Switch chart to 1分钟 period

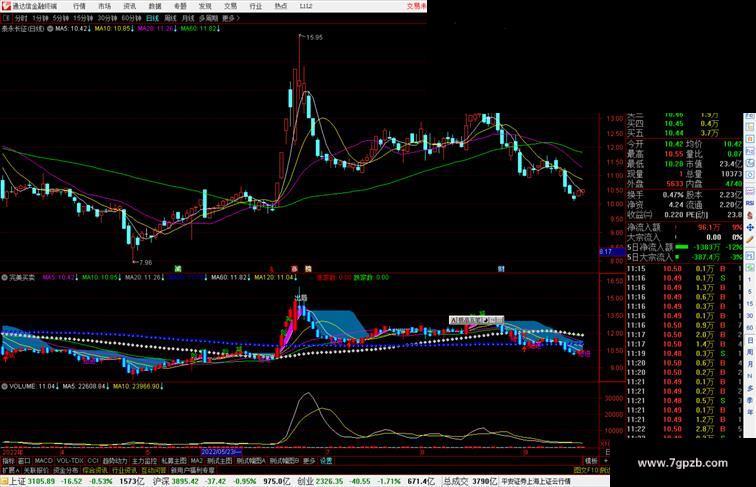tap(40, 18)
